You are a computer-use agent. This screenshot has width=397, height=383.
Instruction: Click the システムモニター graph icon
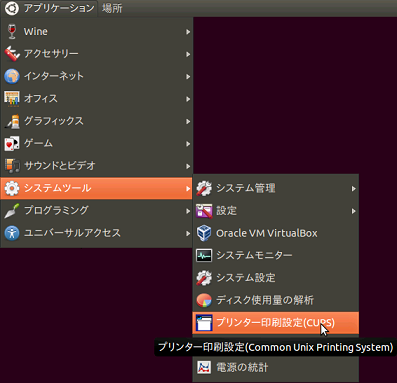(204, 255)
